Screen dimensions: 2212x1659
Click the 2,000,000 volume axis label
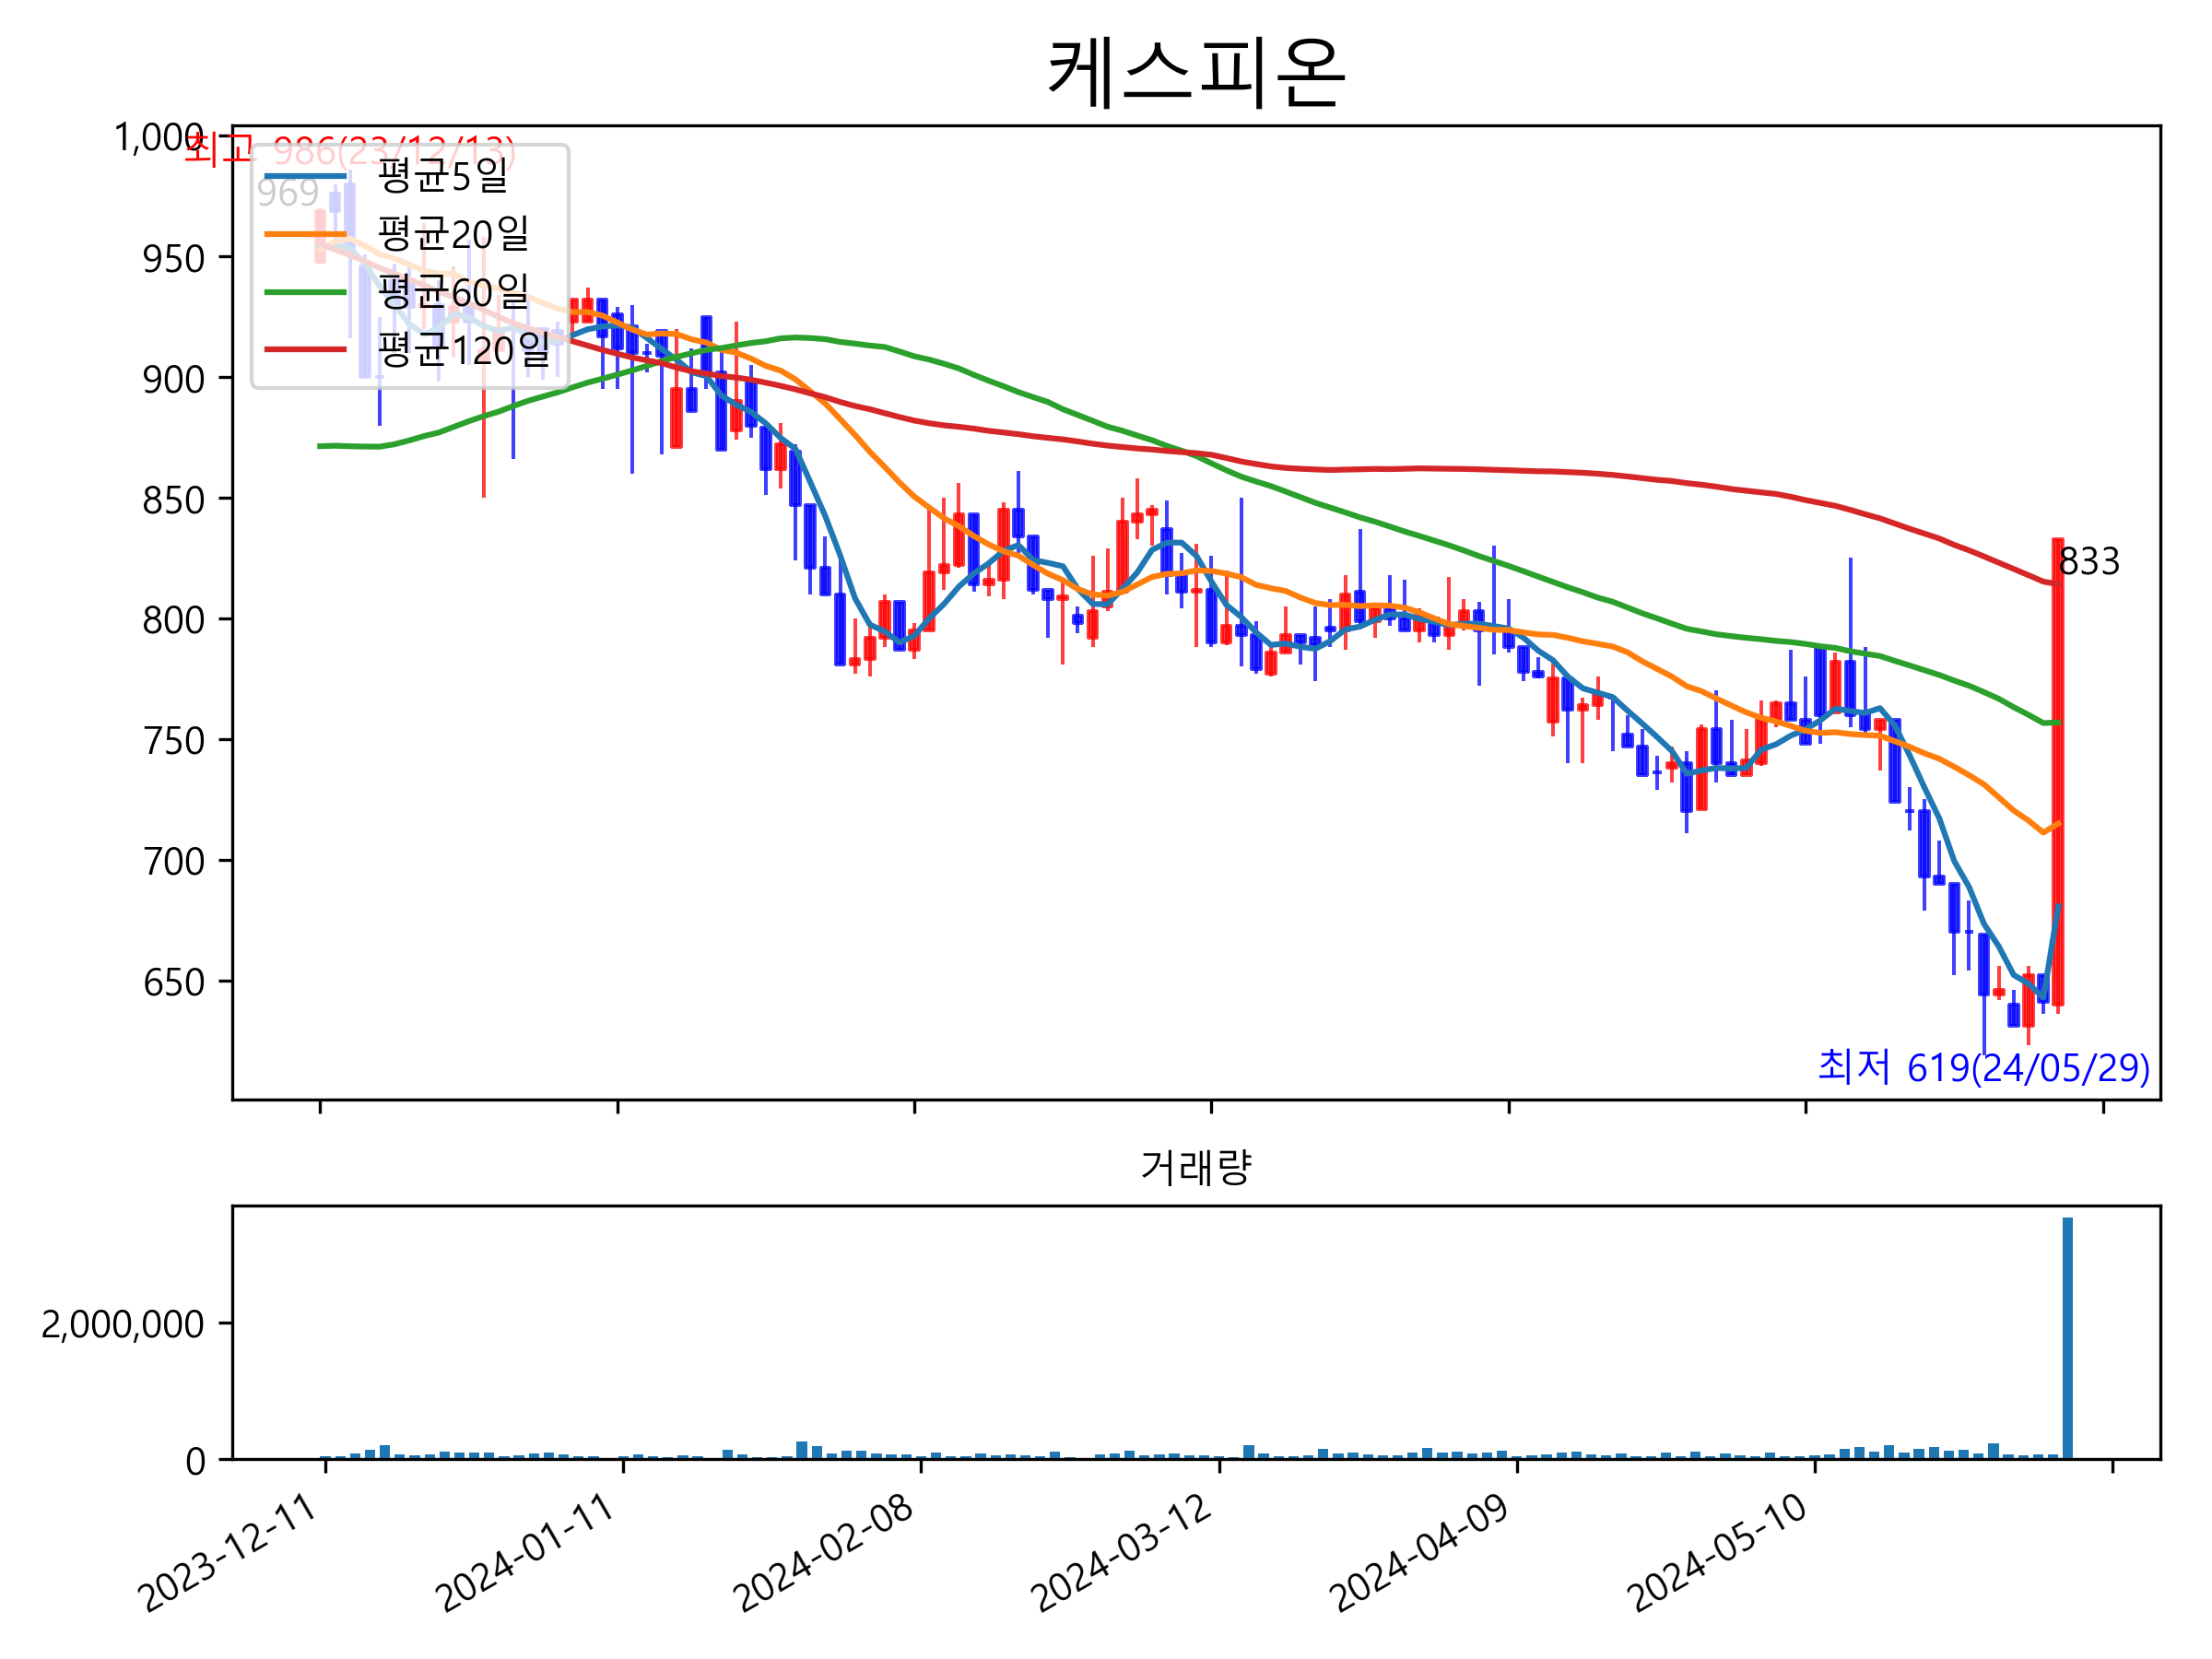tap(122, 1324)
